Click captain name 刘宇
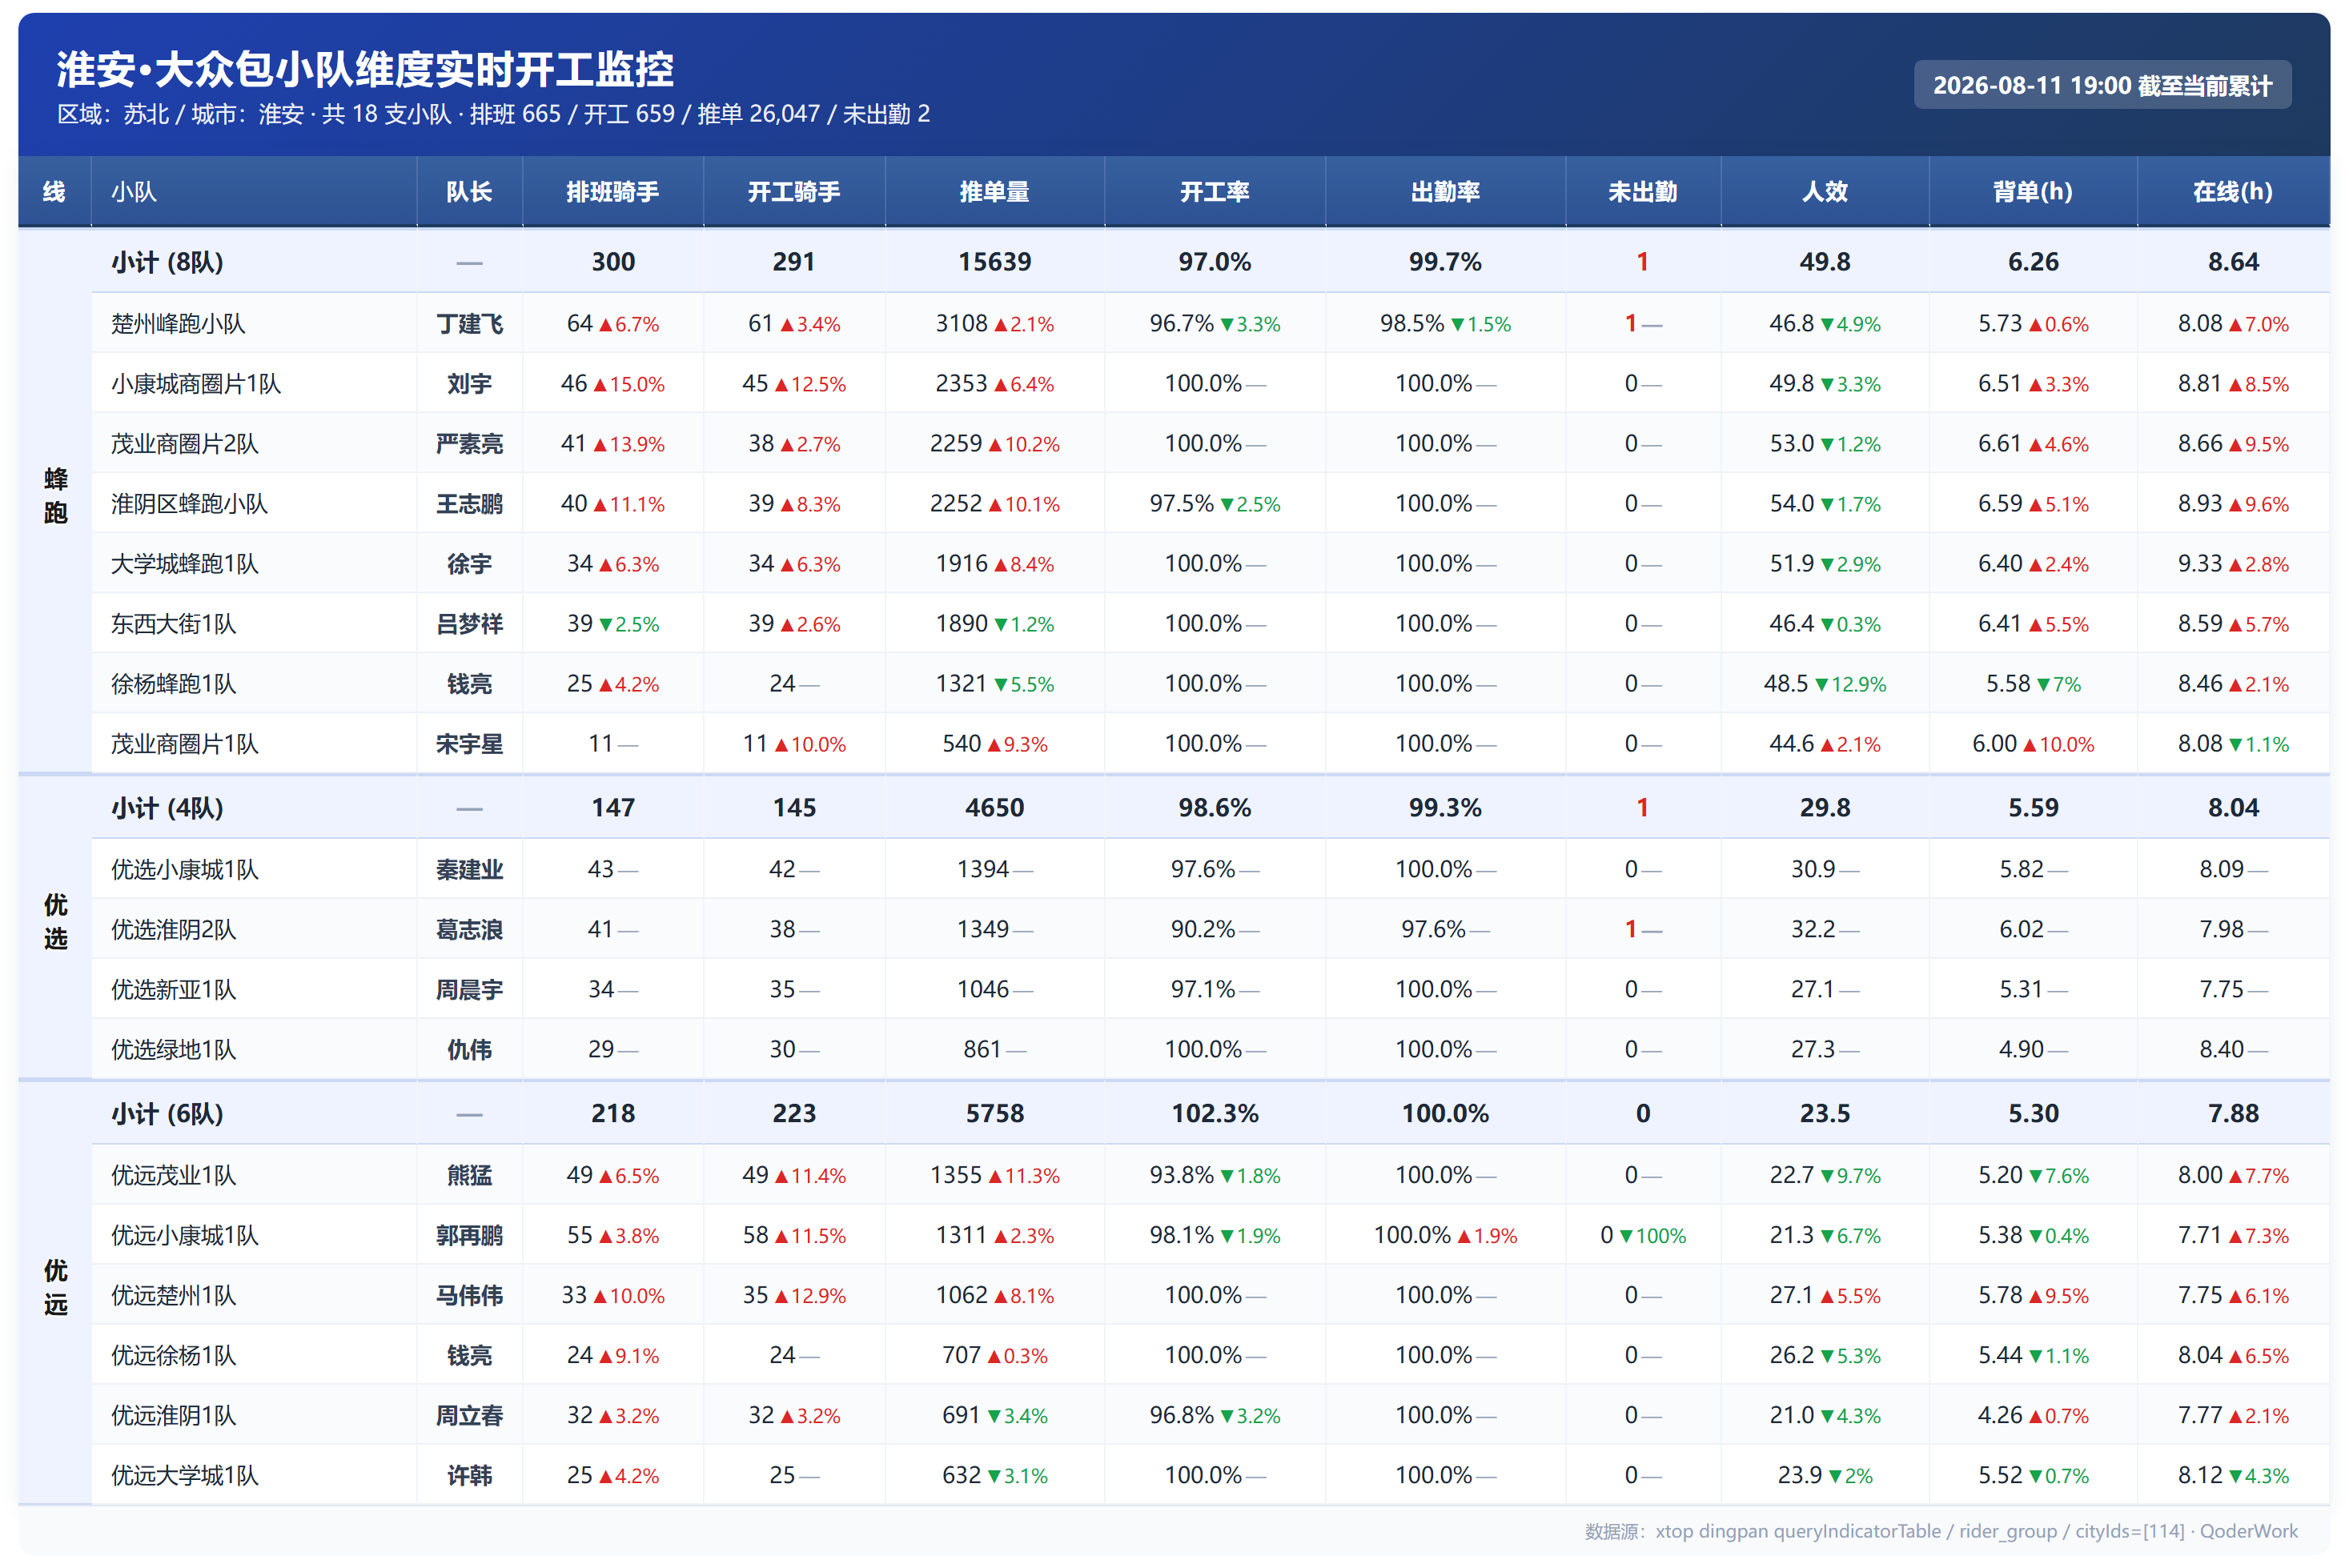Viewport: 2349px width, 1568px height. tap(469, 384)
